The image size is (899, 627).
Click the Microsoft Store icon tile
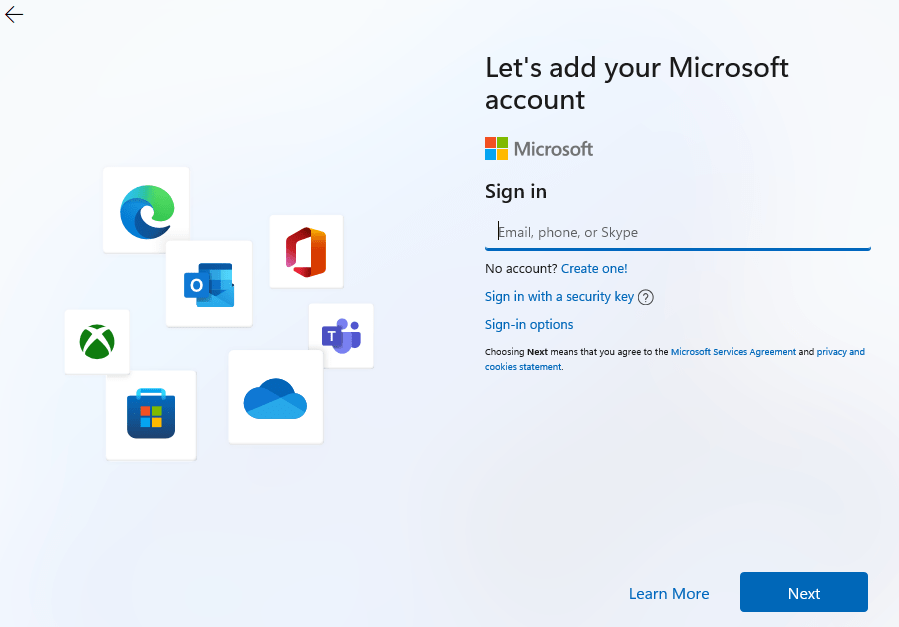coord(151,414)
